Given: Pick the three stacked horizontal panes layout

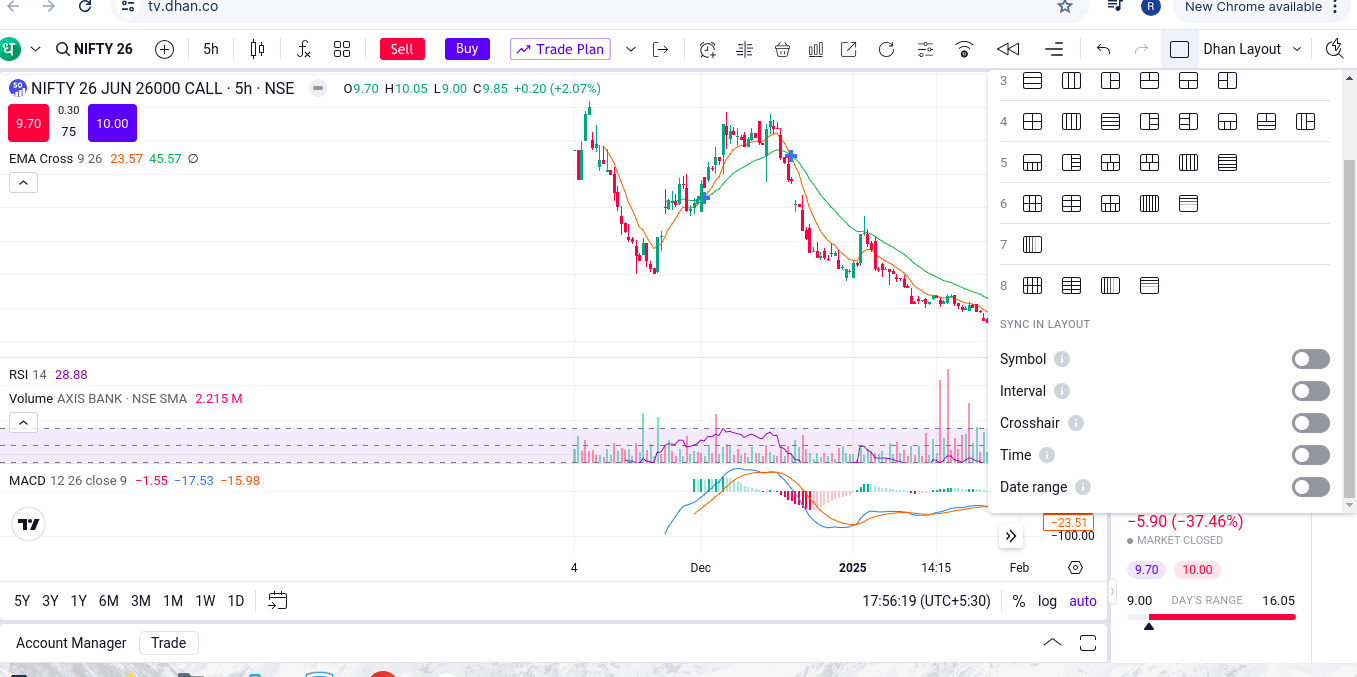Looking at the screenshot, I should [x=1033, y=80].
